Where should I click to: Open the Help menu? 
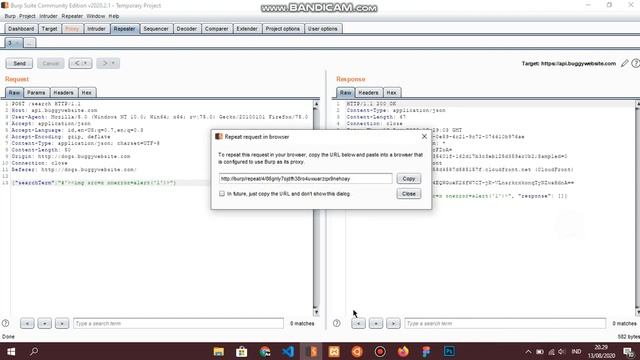[114, 16]
